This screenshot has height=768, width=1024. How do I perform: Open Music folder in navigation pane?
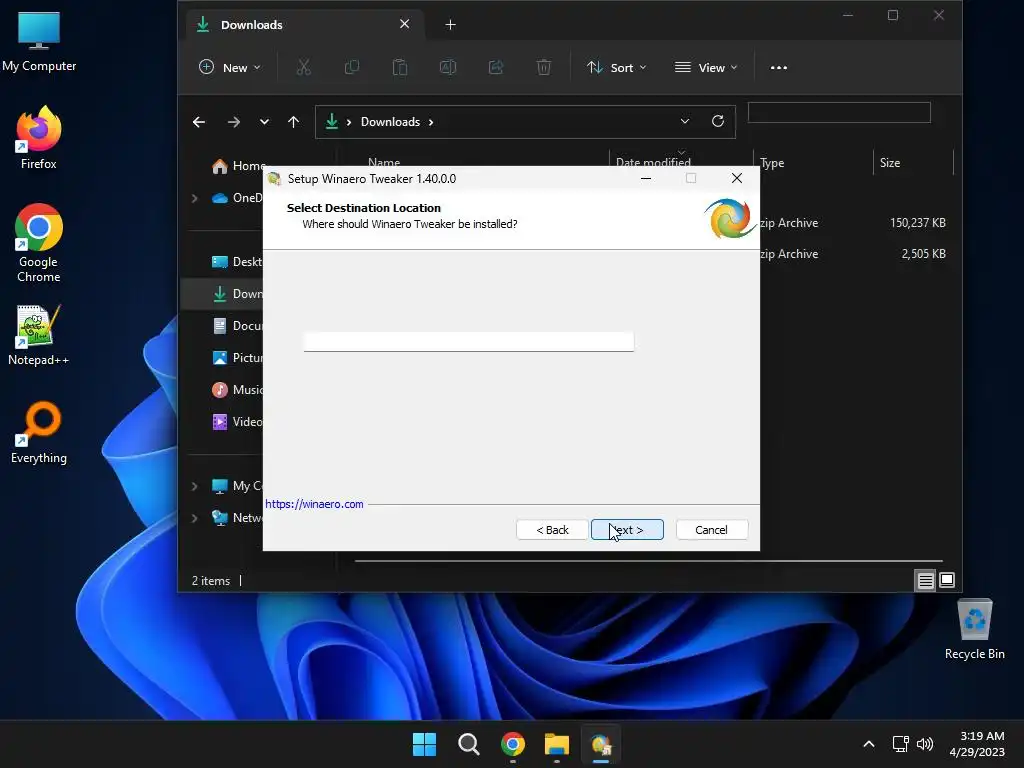[x=238, y=390]
